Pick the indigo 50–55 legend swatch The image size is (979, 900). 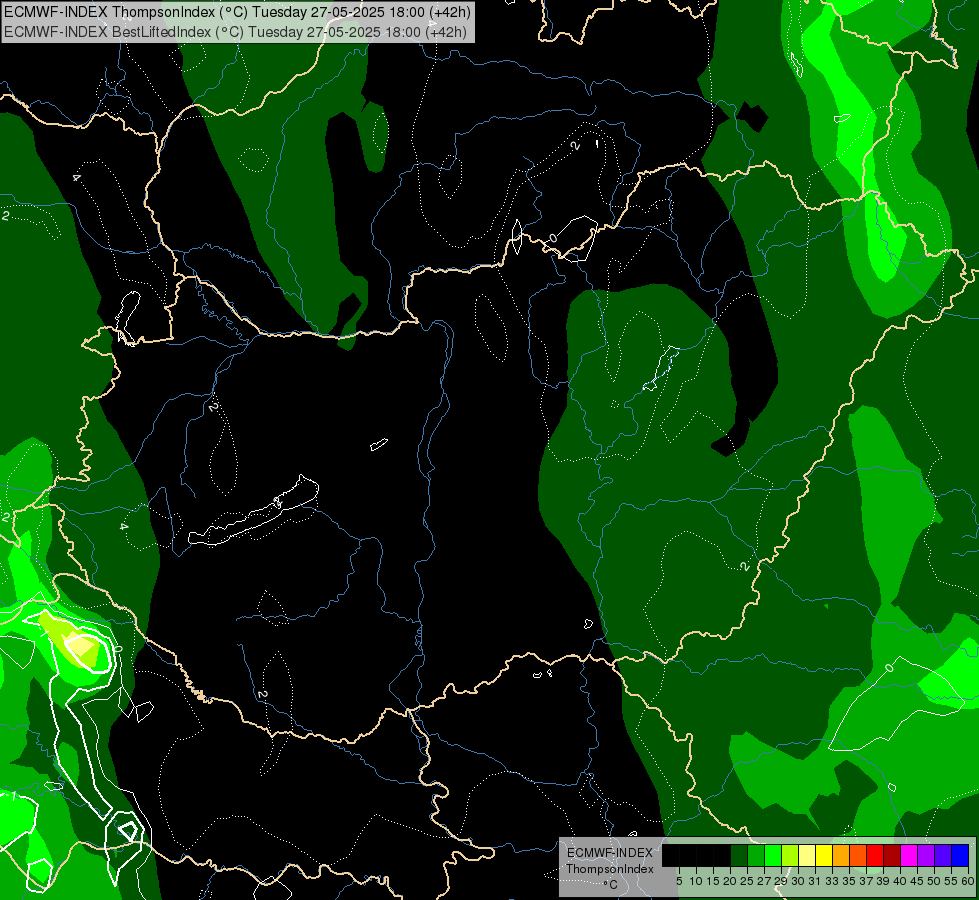(943, 856)
